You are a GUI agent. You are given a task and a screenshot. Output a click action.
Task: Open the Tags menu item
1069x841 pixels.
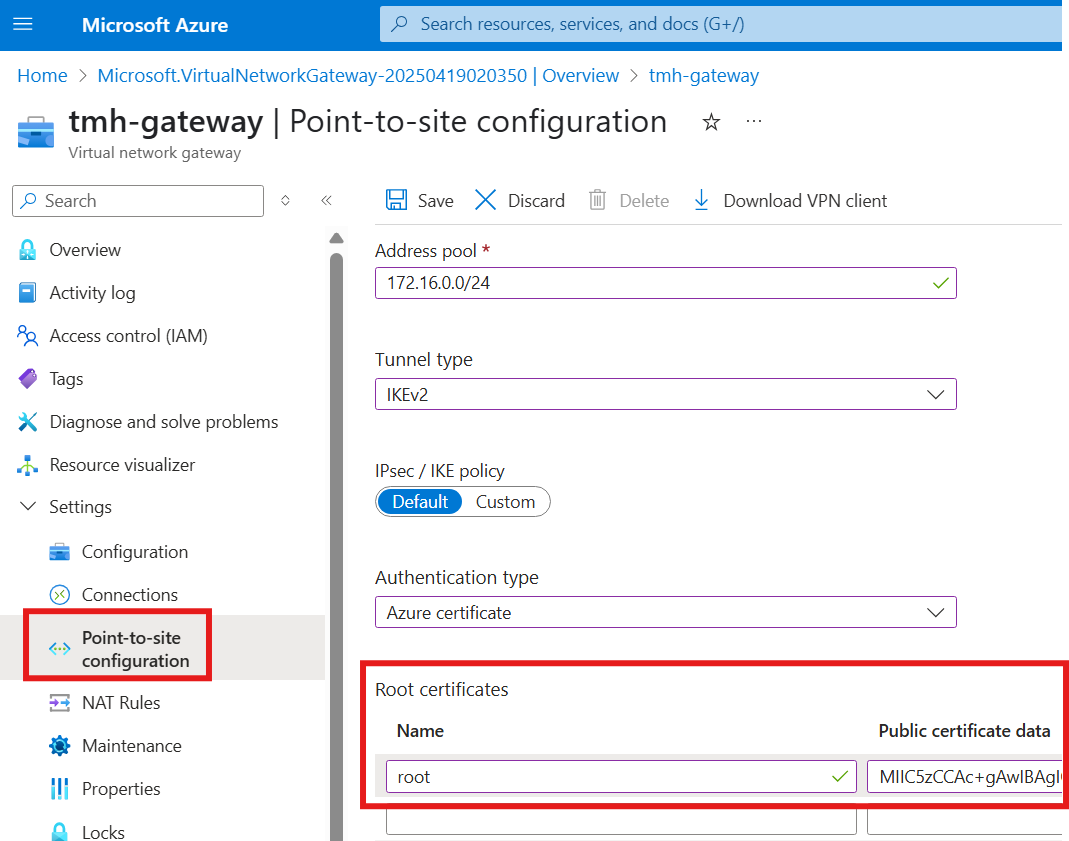click(66, 379)
